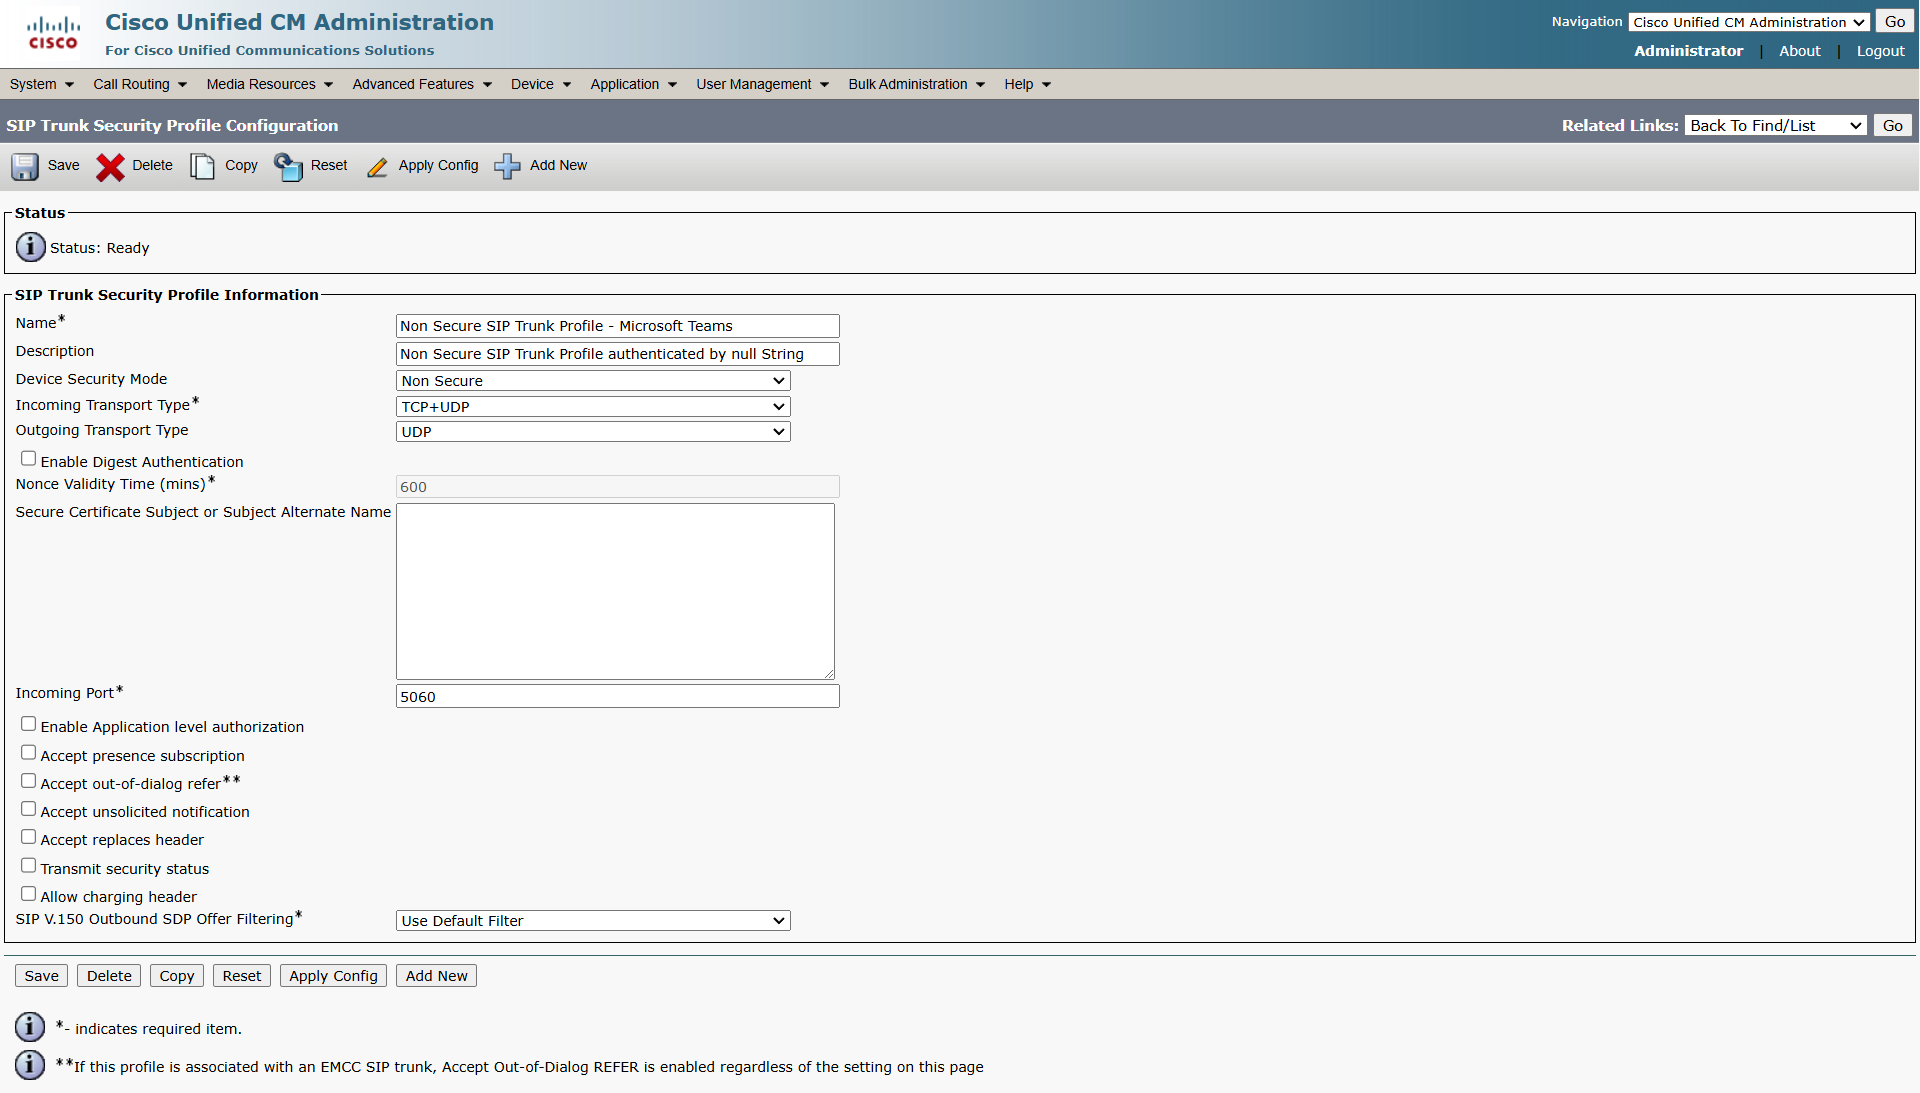The image size is (1920, 1093).
Task: Open the Media Resources menu
Action: point(270,84)
